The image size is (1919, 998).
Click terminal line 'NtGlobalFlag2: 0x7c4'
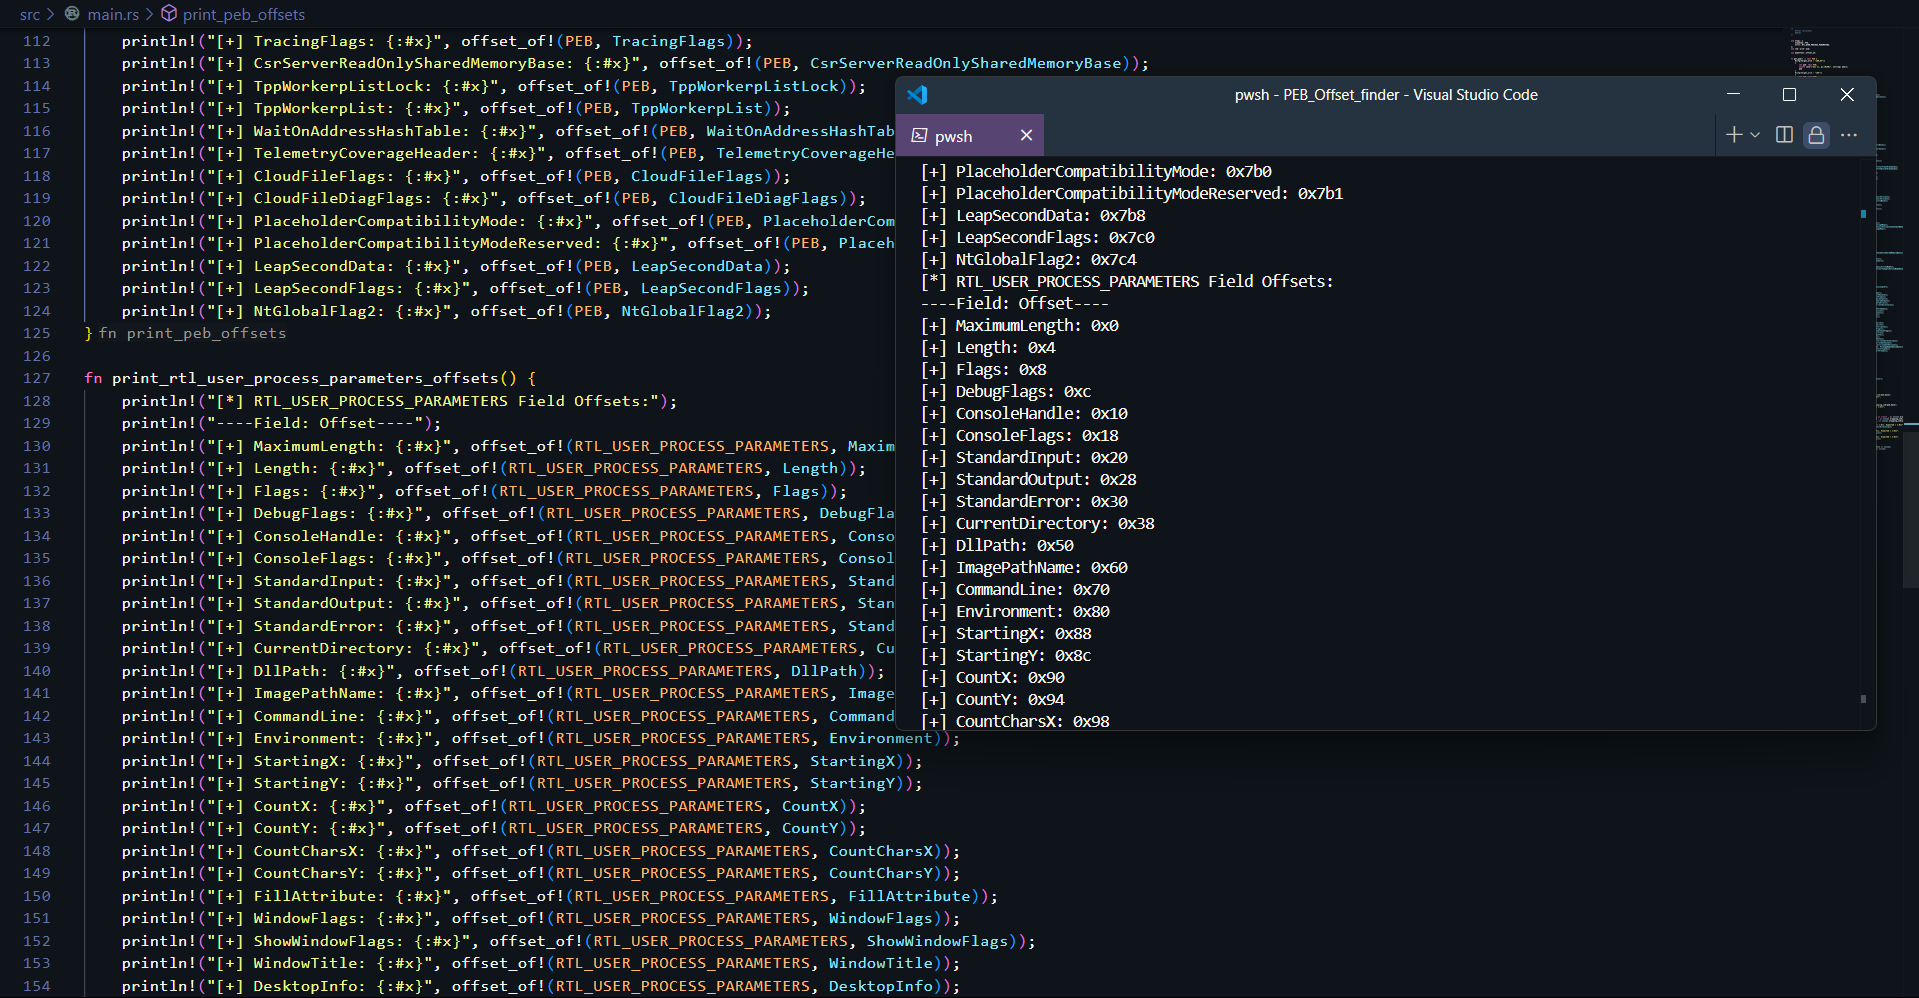click(x=1028, y=259)
